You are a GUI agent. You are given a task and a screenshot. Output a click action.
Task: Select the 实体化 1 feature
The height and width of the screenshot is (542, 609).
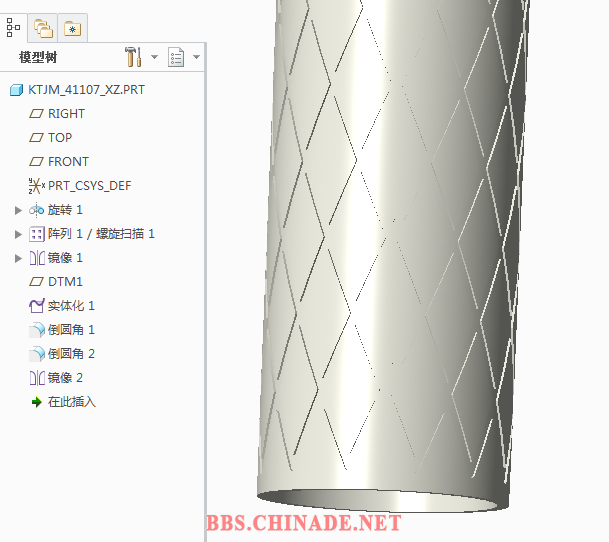tap(71, 306)
